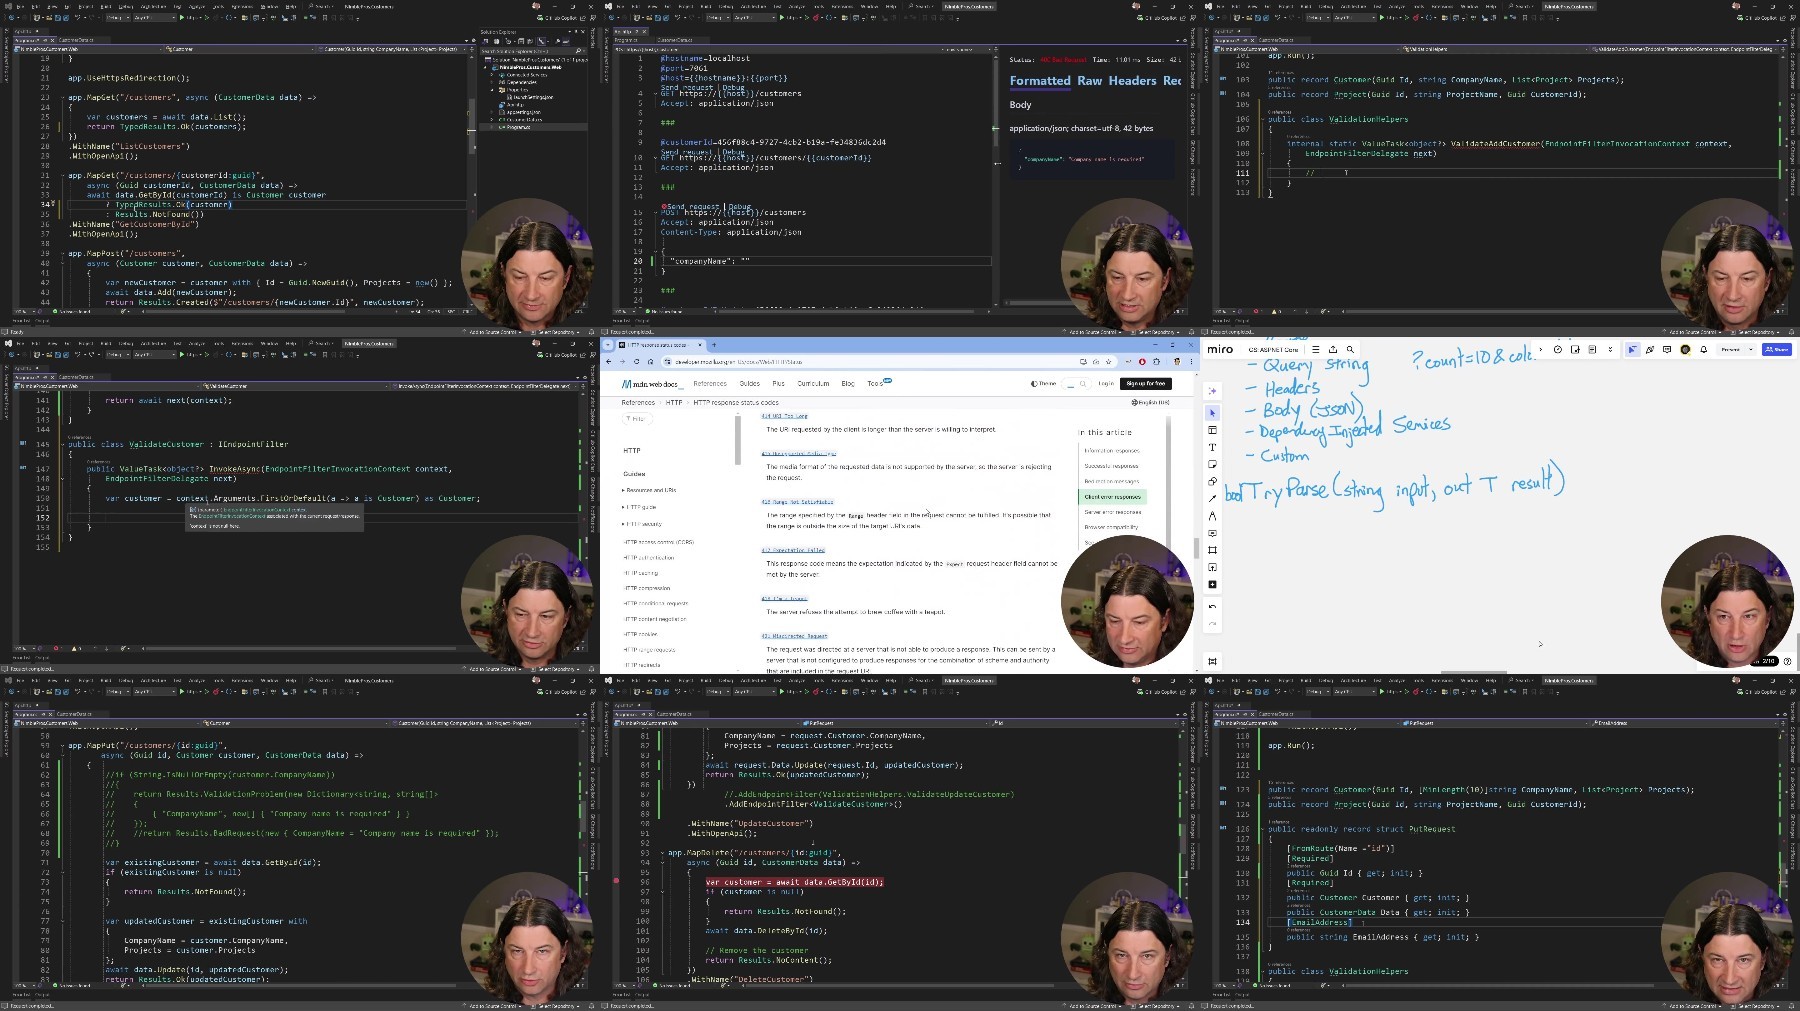Choose the Miro frame tool
This screenshot has height=1011, width=1800.
pyautogui.click(x=1213, y=550)
